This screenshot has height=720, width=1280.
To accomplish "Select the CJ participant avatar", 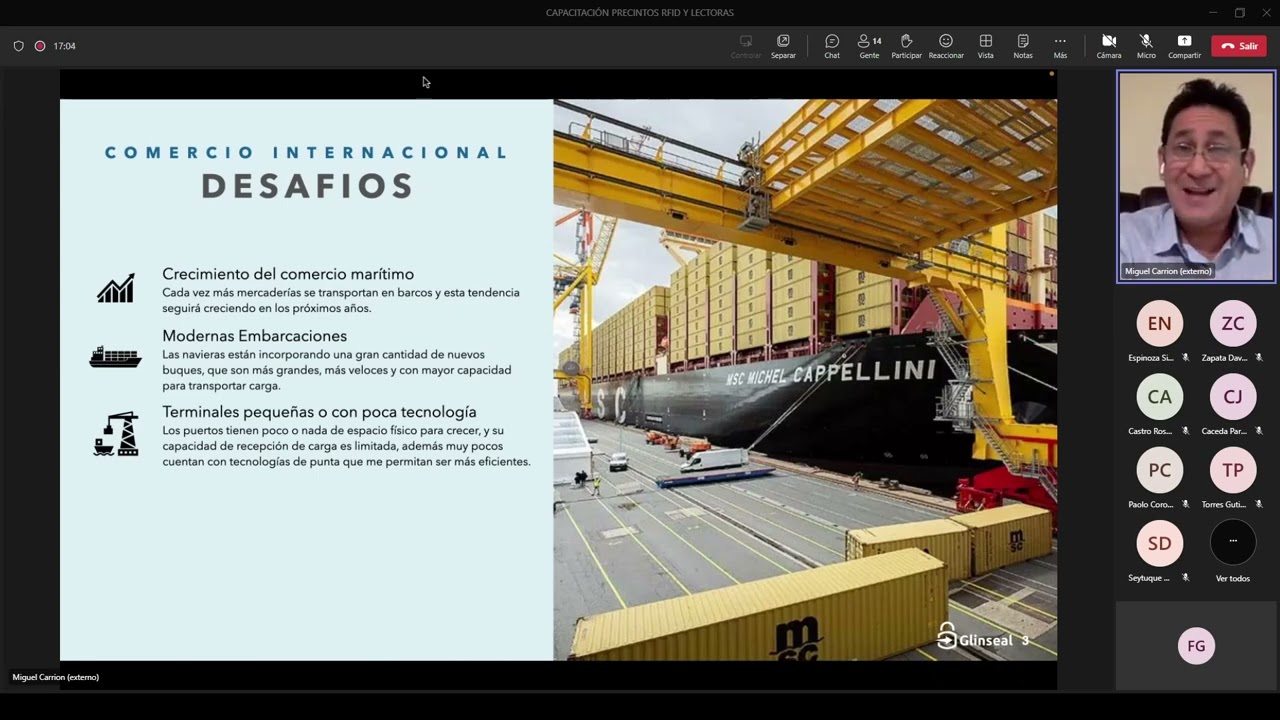I will tap(1233, 397).
